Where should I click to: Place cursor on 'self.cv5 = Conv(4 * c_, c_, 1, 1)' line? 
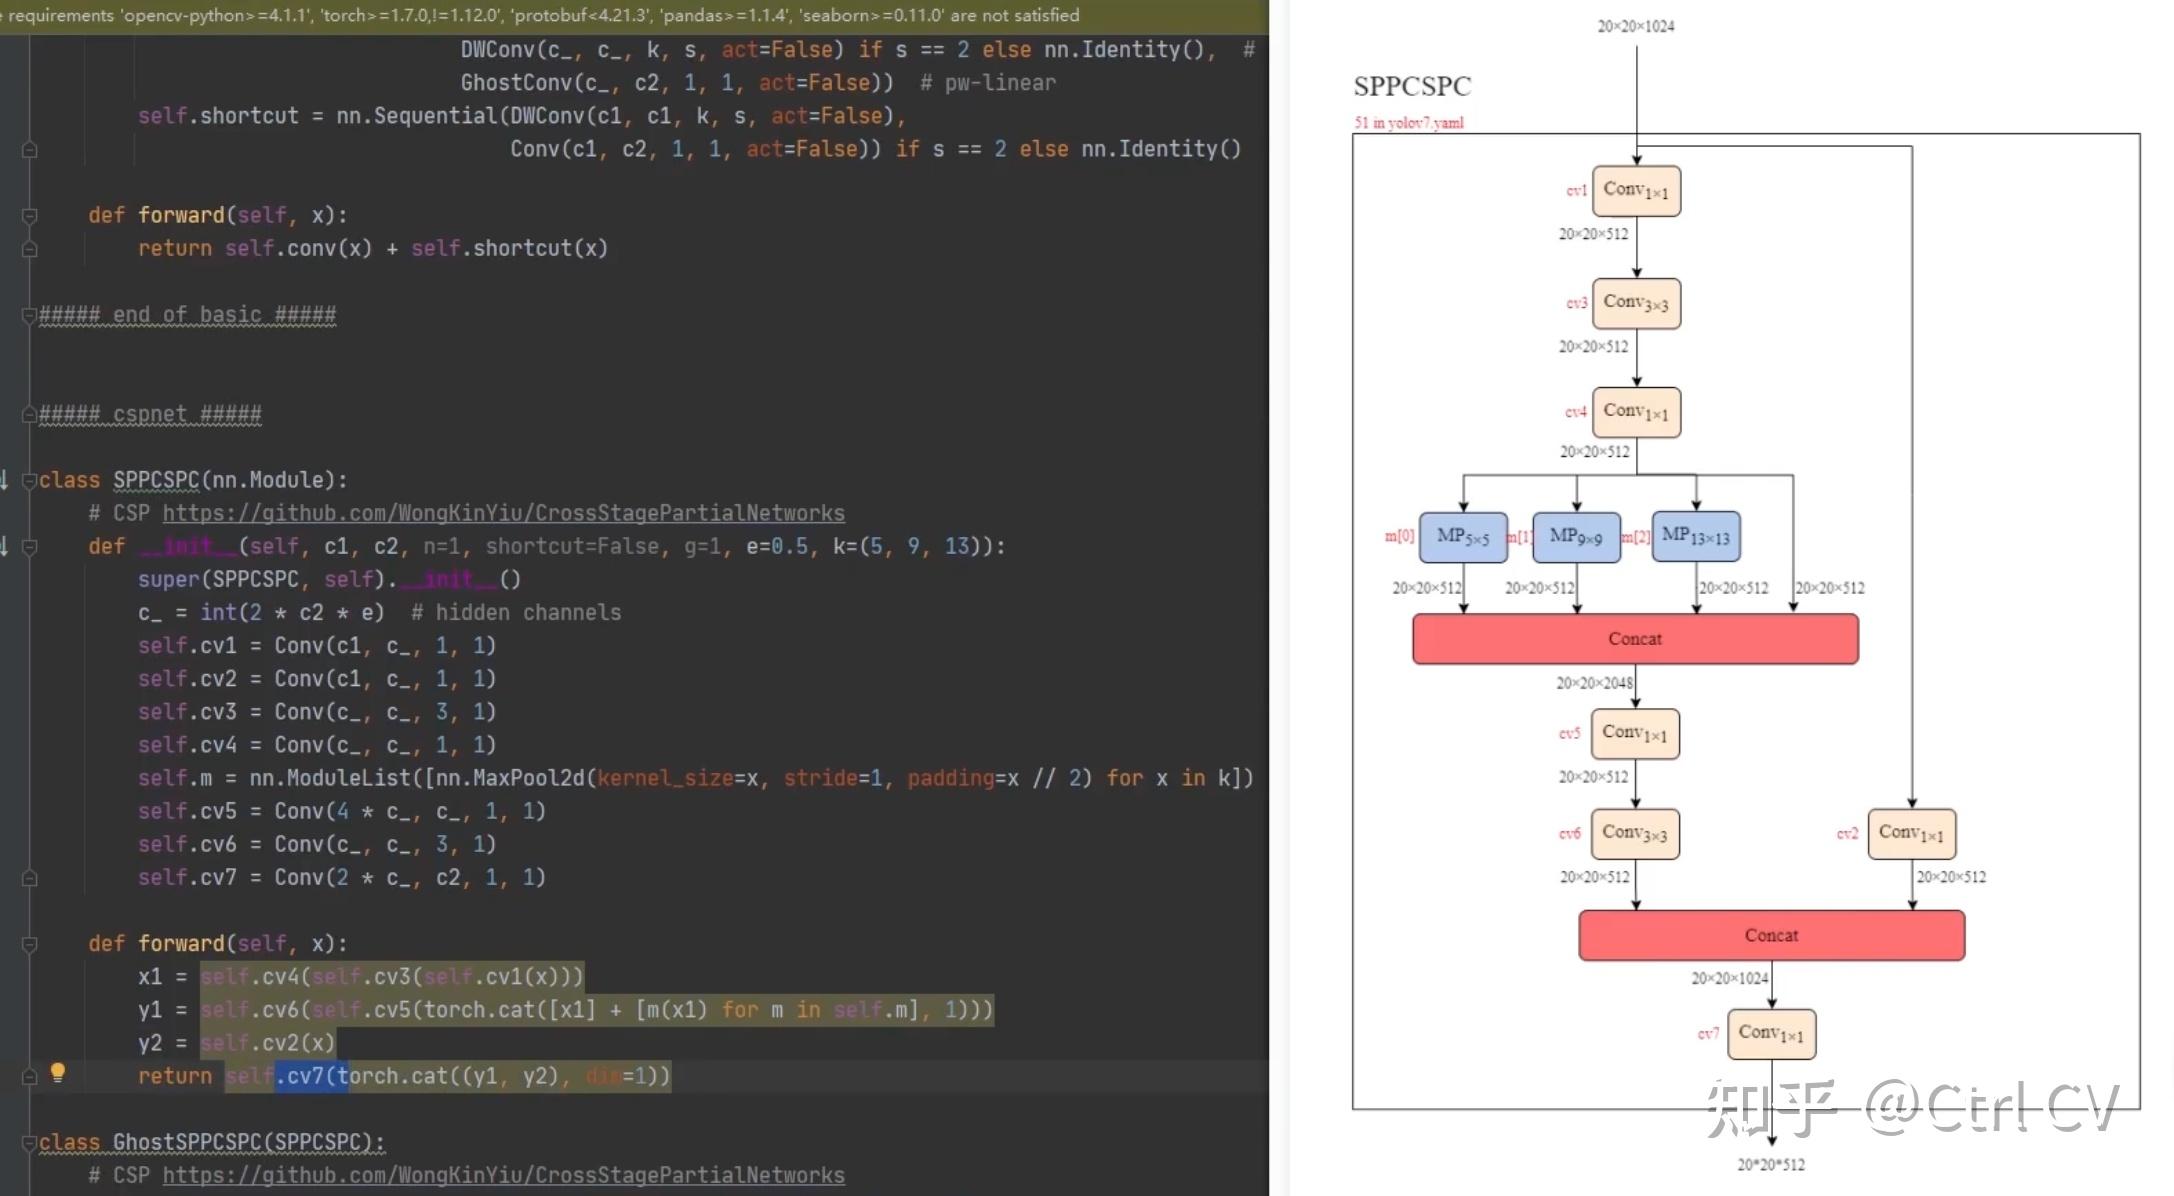click(x=342, y=811)
